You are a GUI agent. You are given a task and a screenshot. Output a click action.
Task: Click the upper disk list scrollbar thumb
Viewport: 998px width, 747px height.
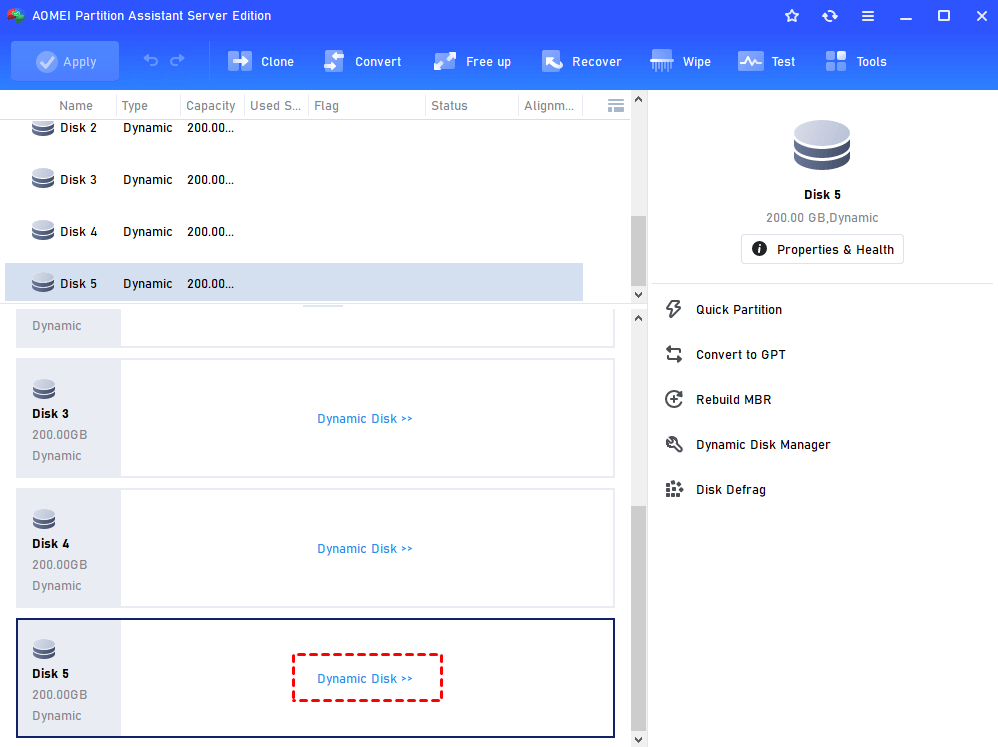click(x=638, y=251)
